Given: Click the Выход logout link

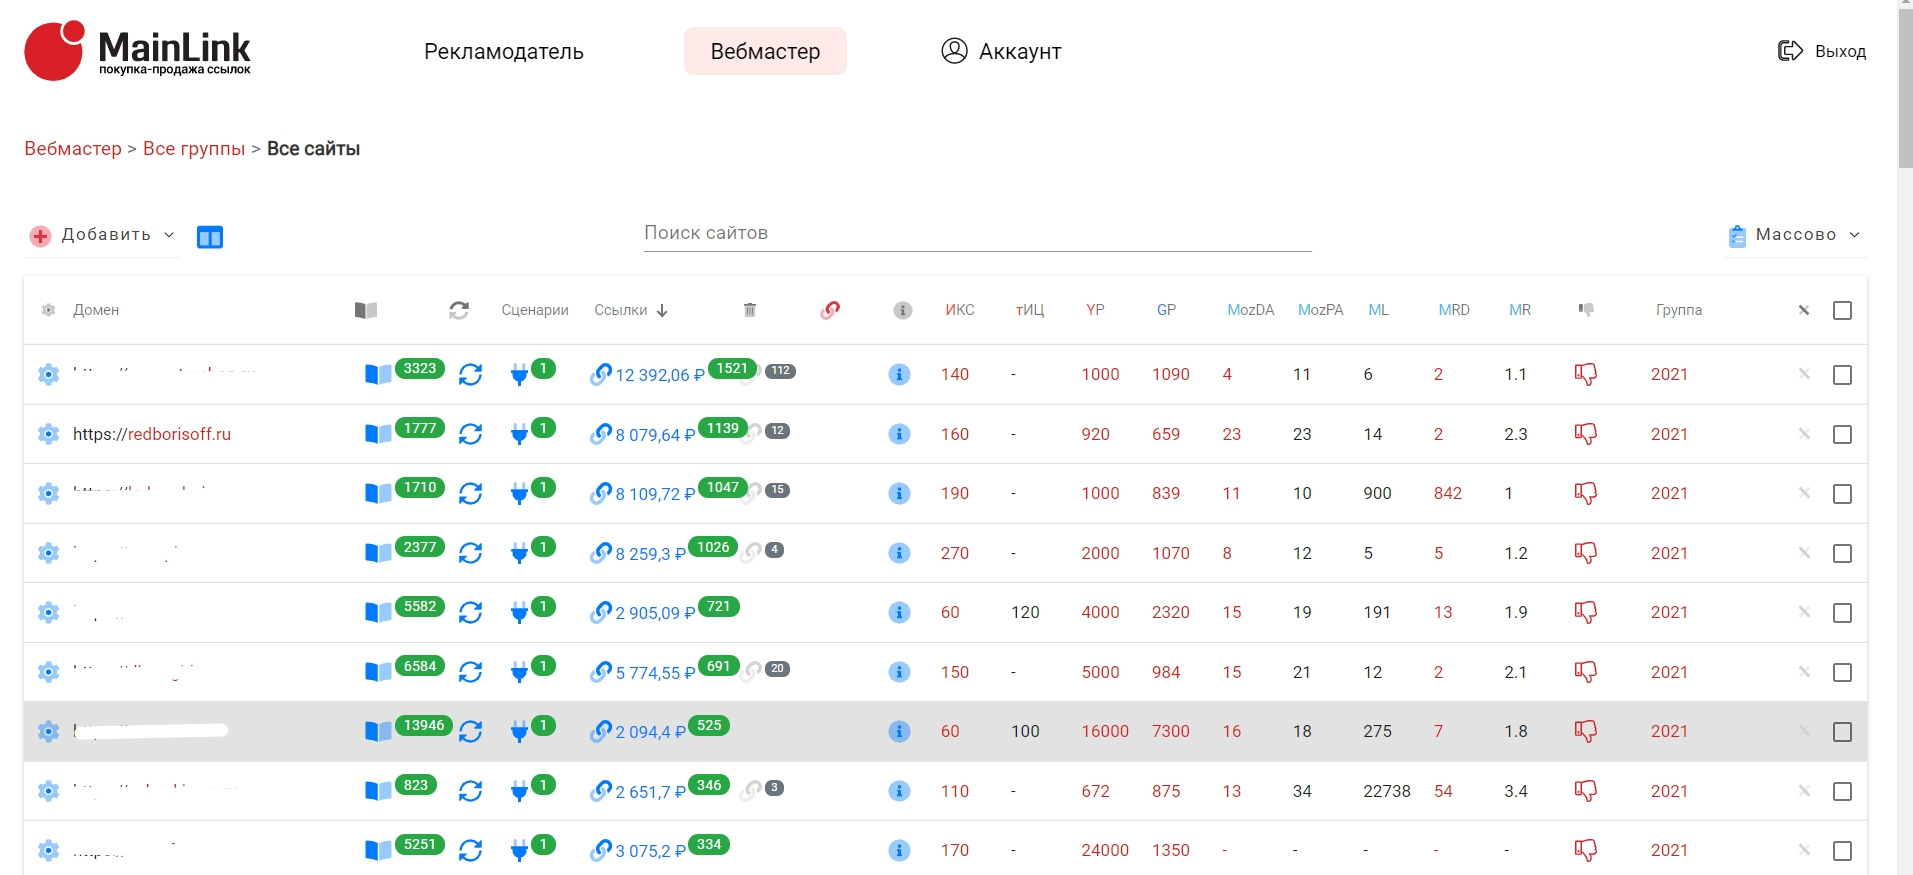Looking at the screenshot, I should coord(1822,51).
